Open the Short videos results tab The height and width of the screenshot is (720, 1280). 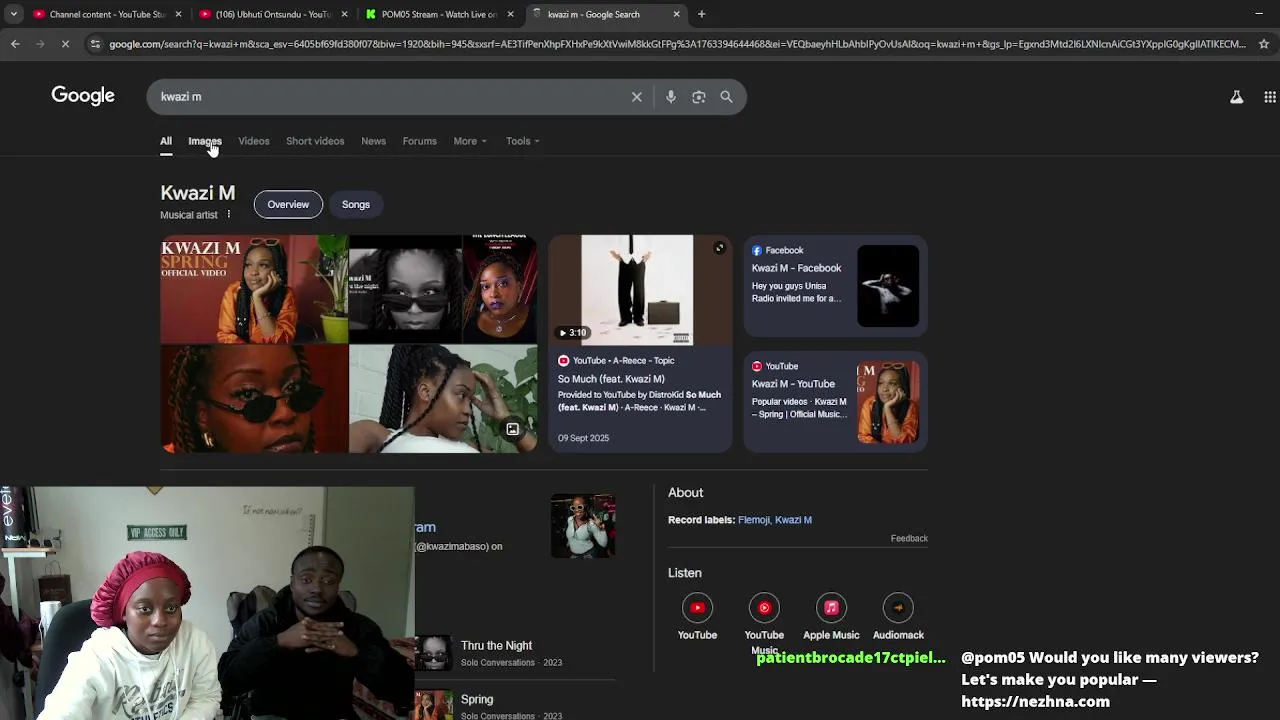[x=315, y=141]
